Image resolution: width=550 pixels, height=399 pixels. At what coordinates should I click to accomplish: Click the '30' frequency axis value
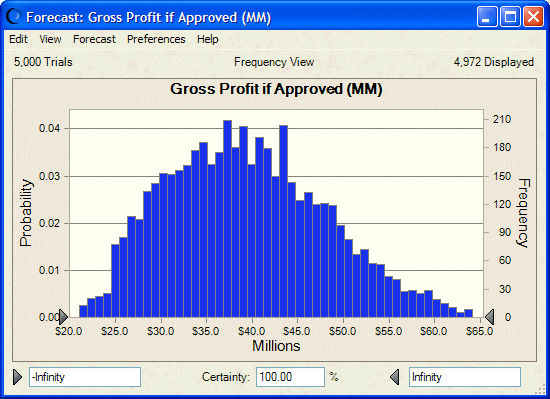click(x=505, y=289)
